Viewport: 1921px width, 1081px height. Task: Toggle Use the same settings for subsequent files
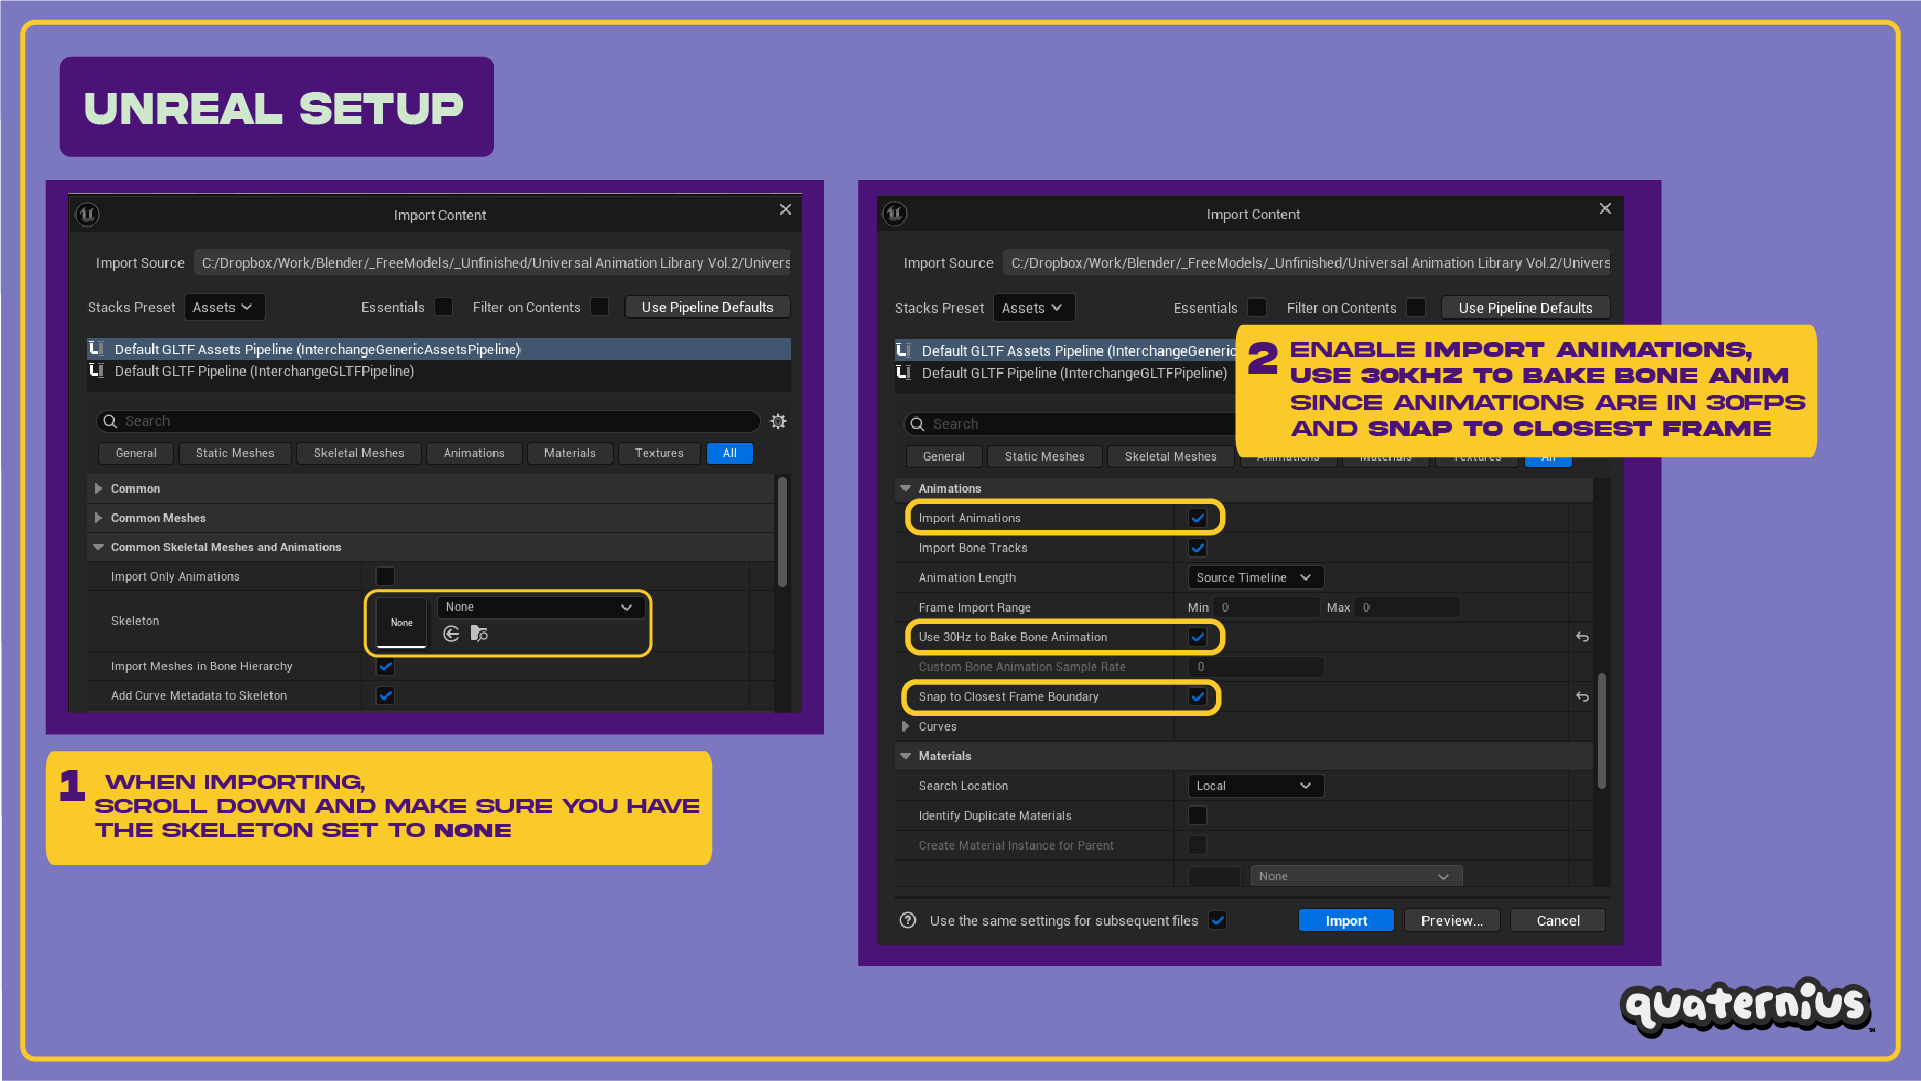[1217, 920]
